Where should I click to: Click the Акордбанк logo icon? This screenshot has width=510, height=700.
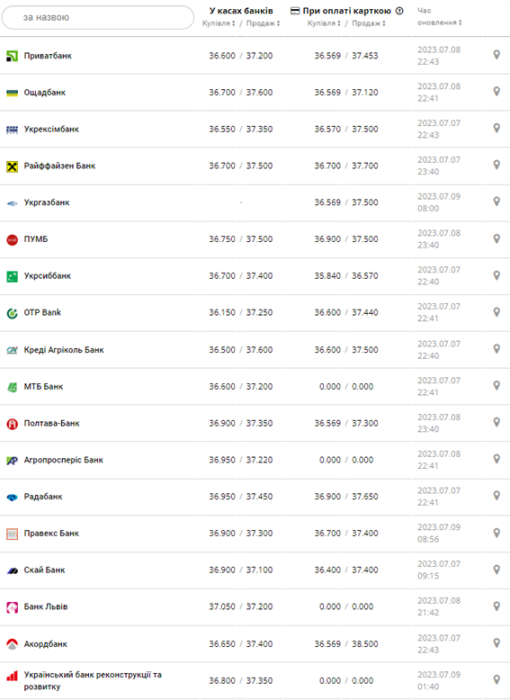tap(12, 644)
